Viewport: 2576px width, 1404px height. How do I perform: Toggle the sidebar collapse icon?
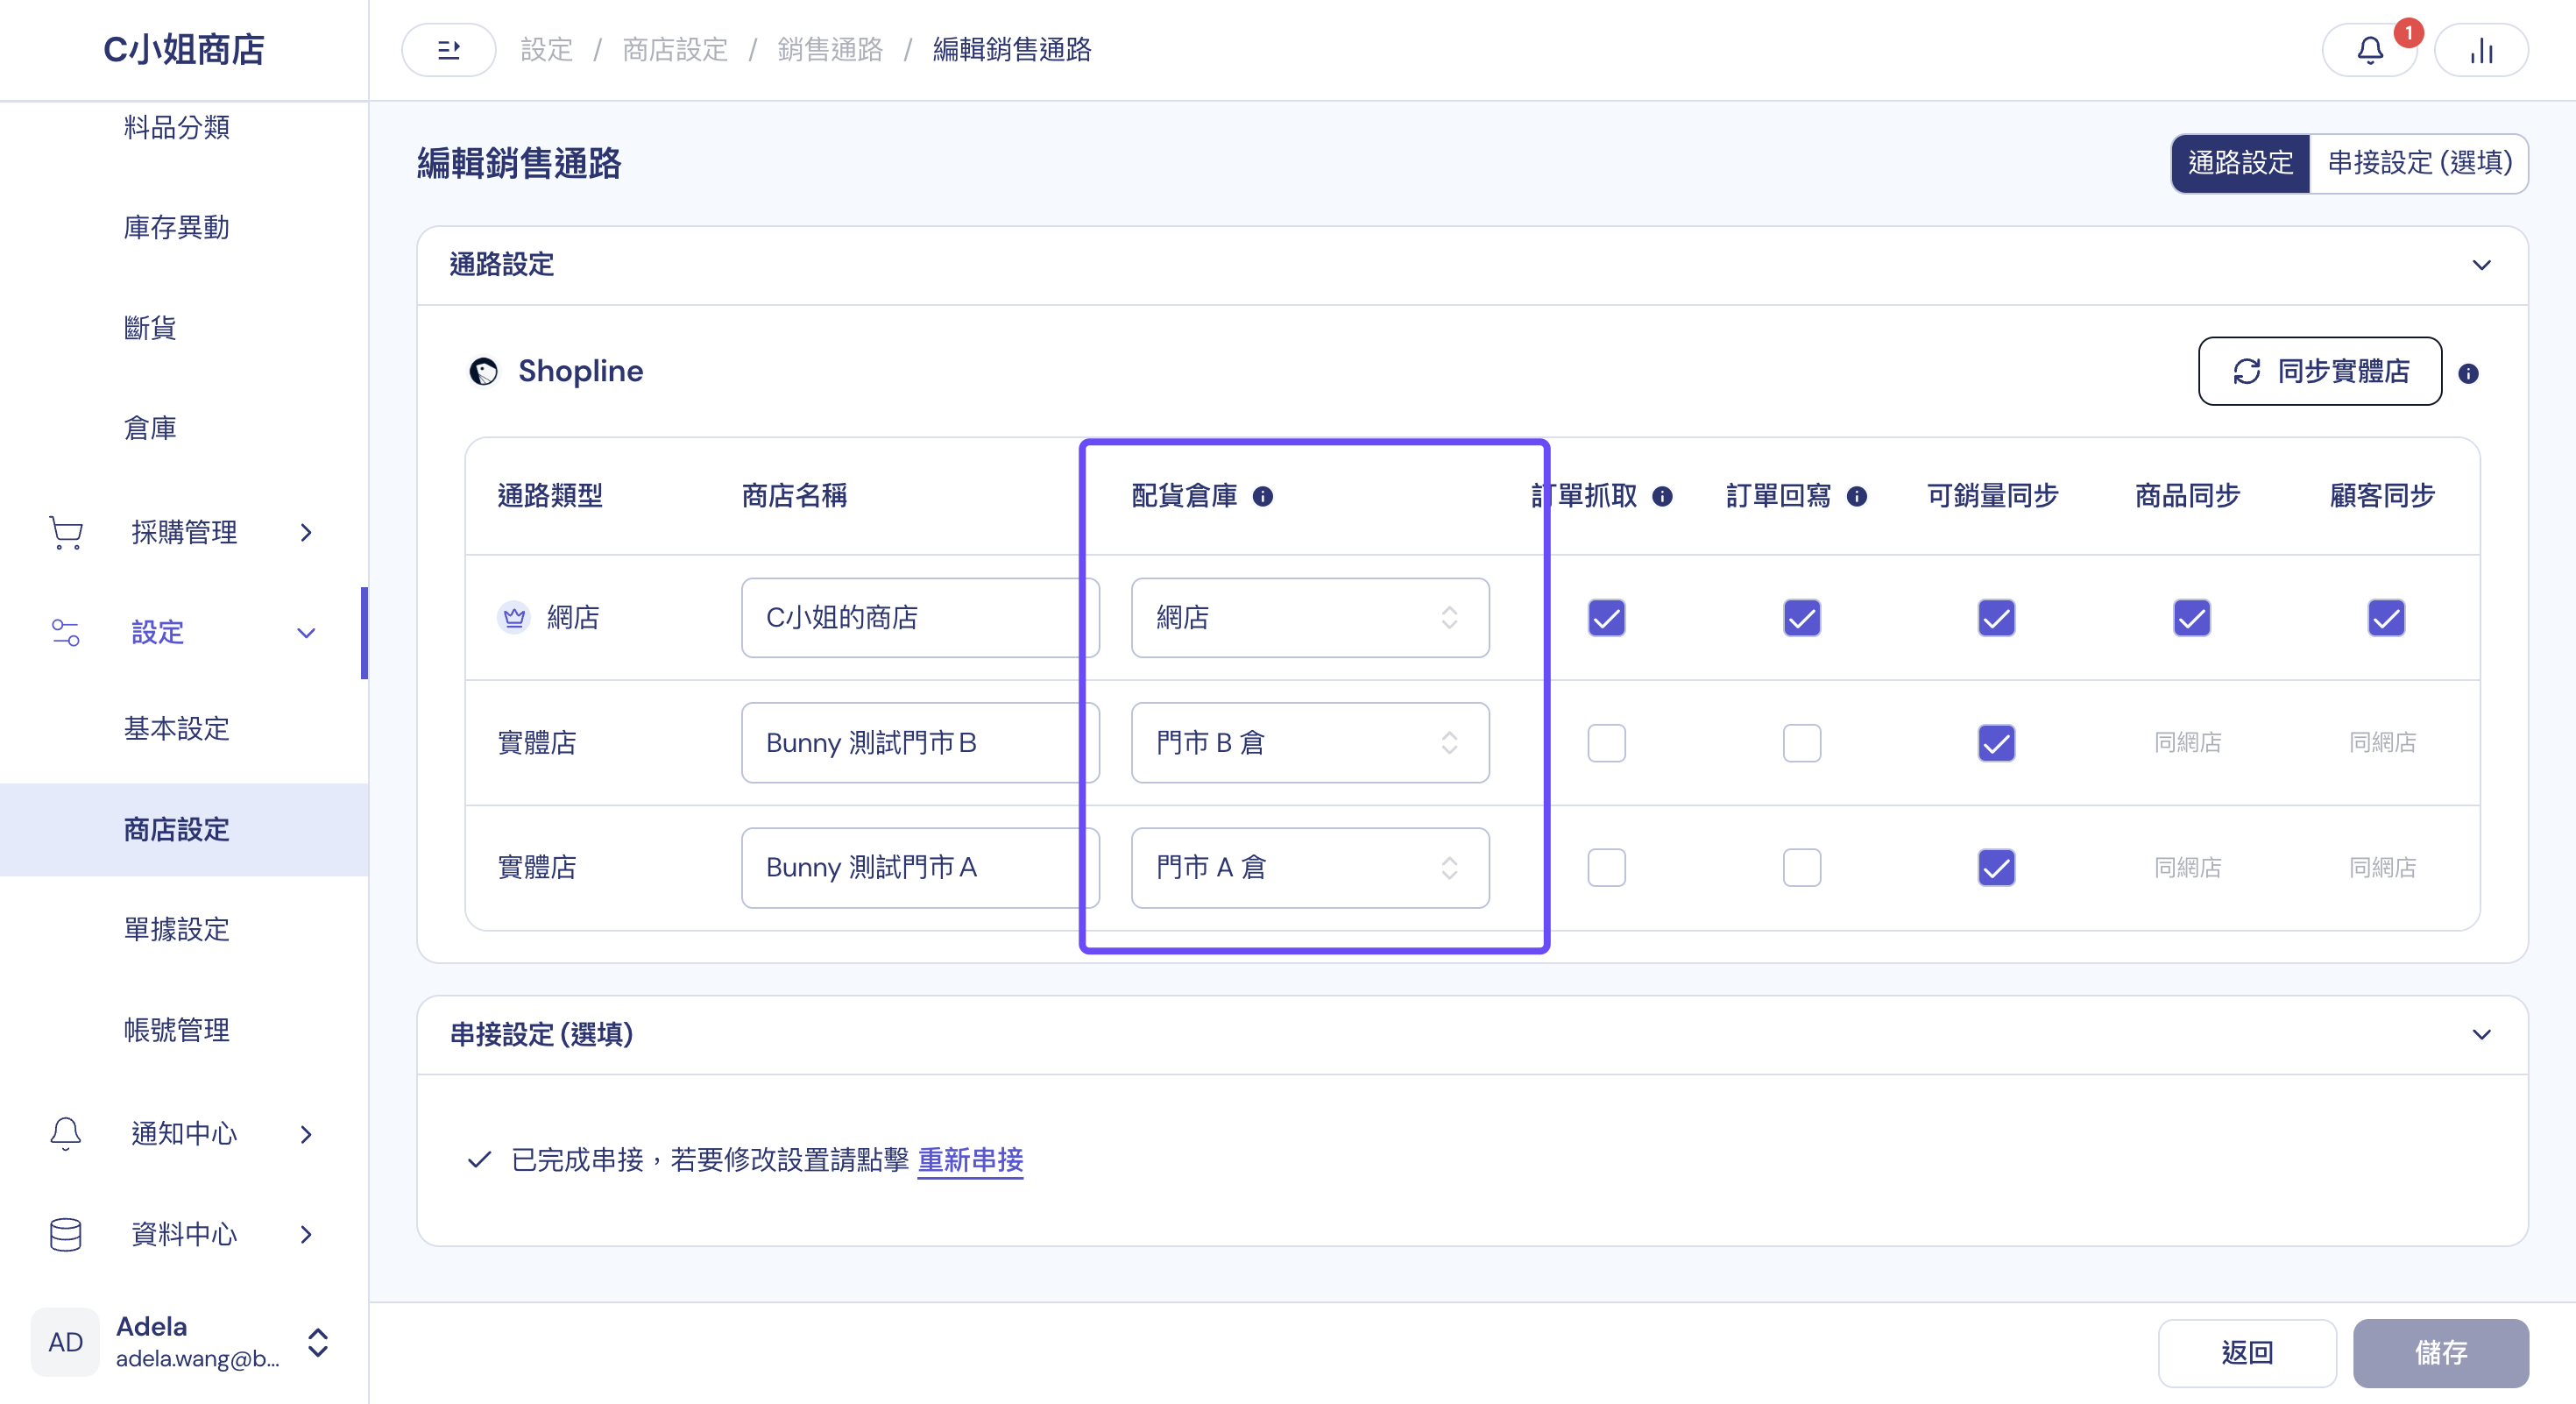448,50
